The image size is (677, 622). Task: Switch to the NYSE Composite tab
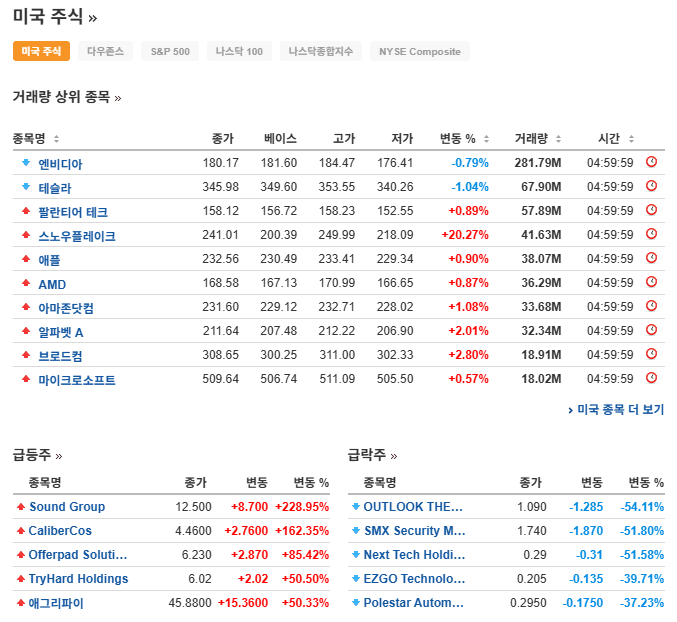pyautogui.click(x=420, y=51)
